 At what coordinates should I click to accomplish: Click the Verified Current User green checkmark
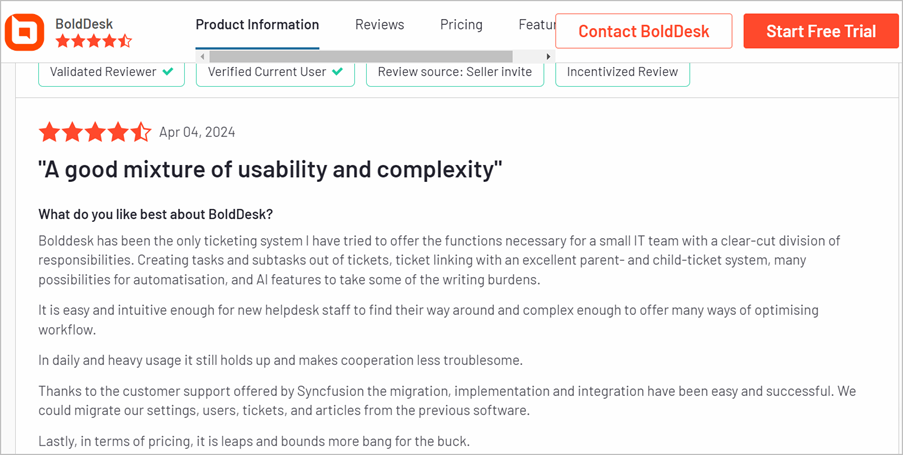(x=337, y=72)
